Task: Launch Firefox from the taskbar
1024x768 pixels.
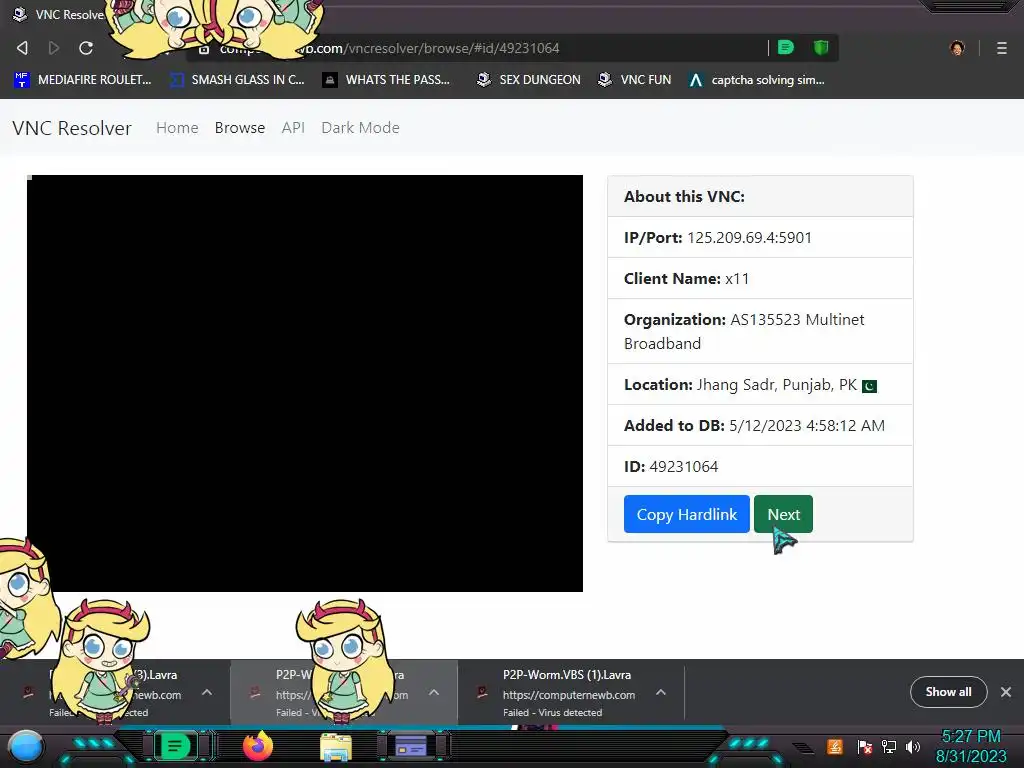Action: tap(257, 746)
